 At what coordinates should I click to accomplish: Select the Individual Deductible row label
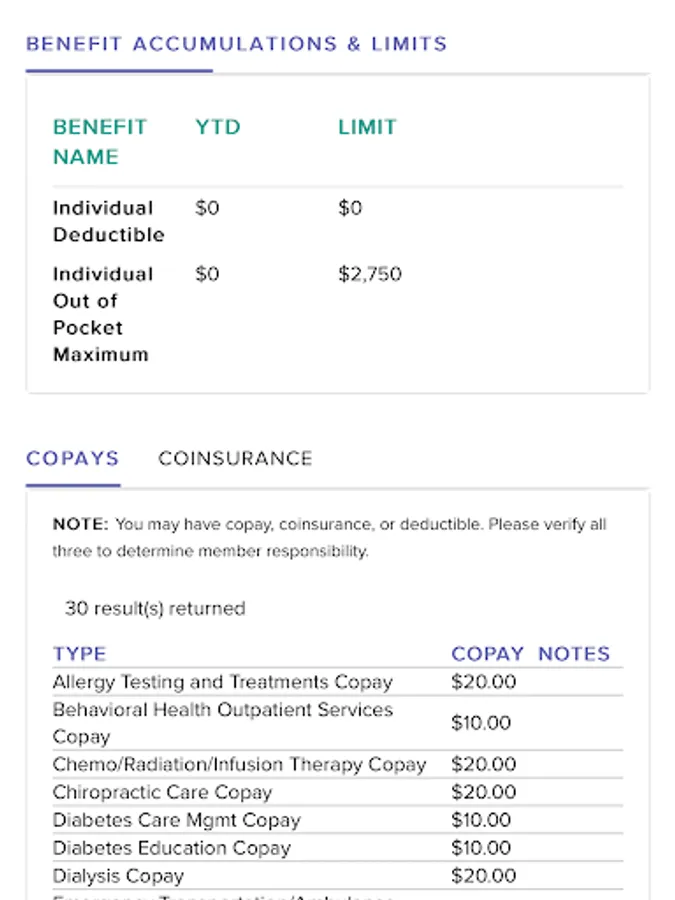pyautogui.click(x=108, y=221)
